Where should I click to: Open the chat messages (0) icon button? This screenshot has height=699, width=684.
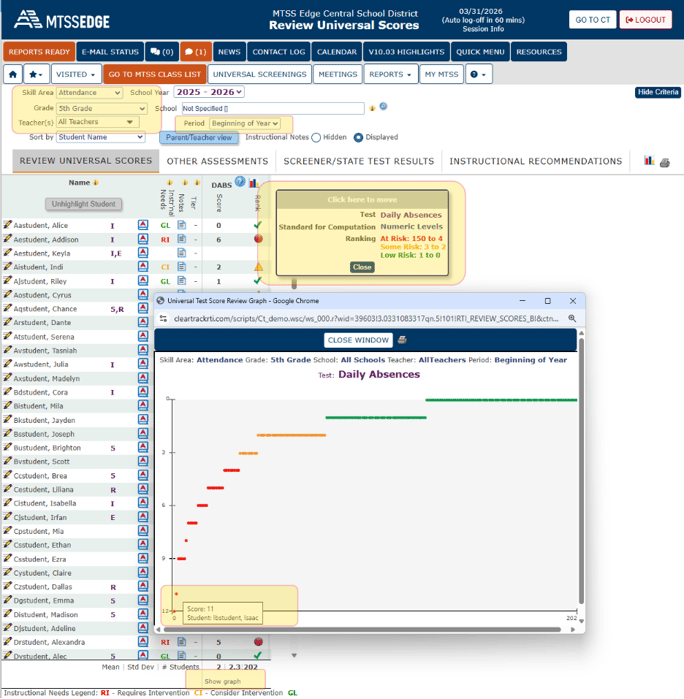tap(161, 52)
